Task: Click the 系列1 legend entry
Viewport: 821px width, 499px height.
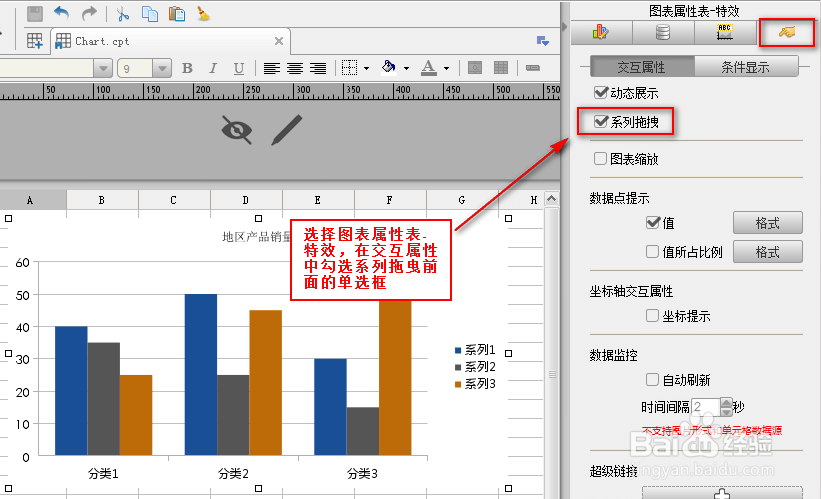Action: point(475,350)
